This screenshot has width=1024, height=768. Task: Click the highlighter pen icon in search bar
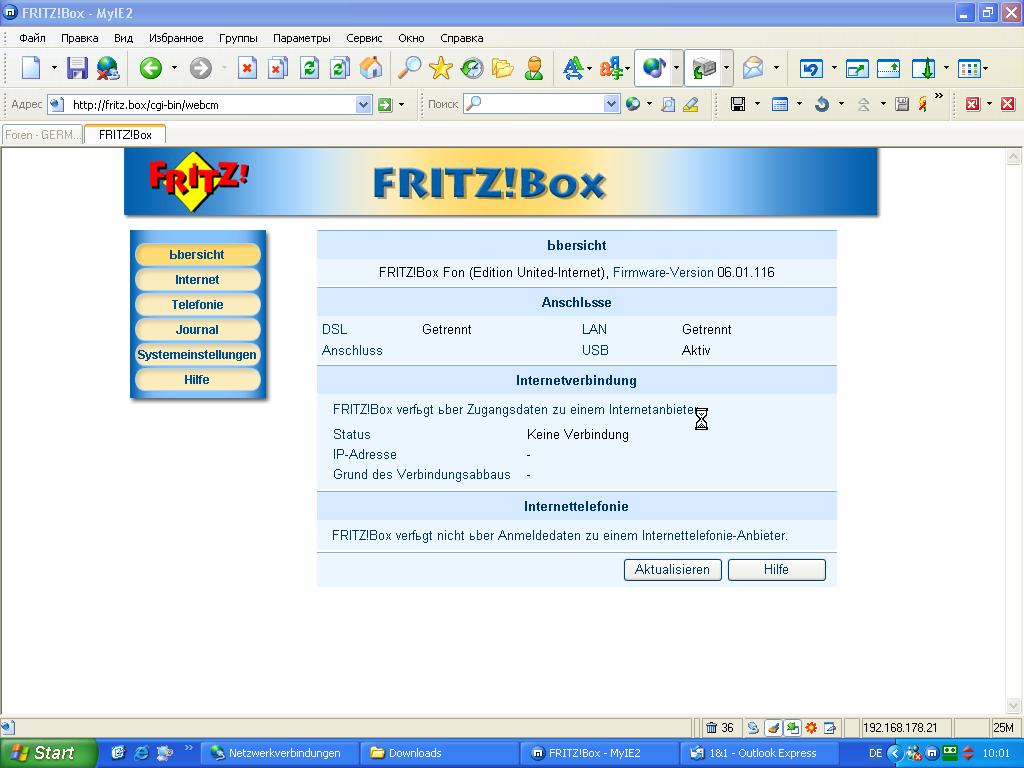[690, 104]
